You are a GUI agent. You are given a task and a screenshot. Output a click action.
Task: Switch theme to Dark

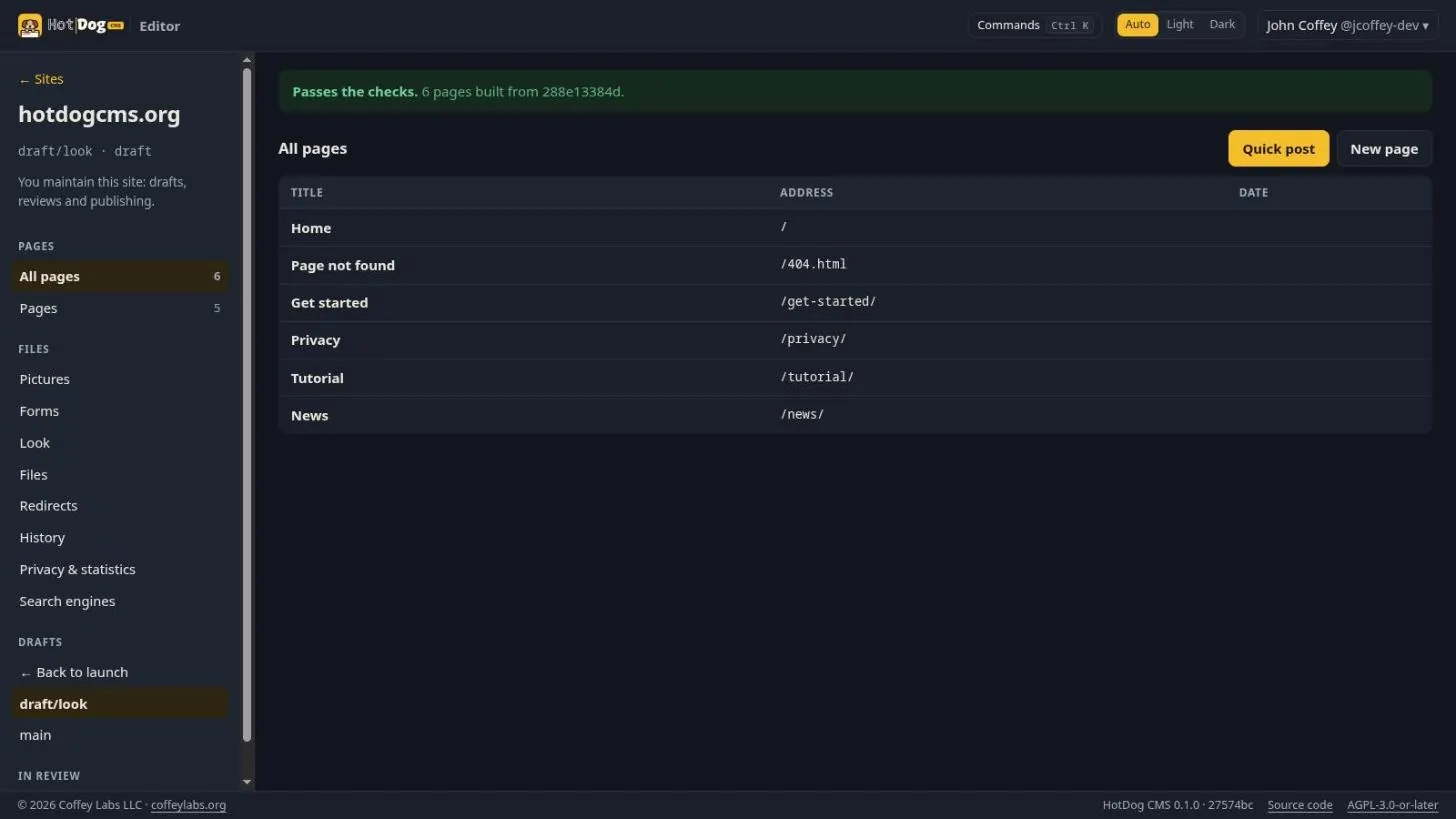1222,25
